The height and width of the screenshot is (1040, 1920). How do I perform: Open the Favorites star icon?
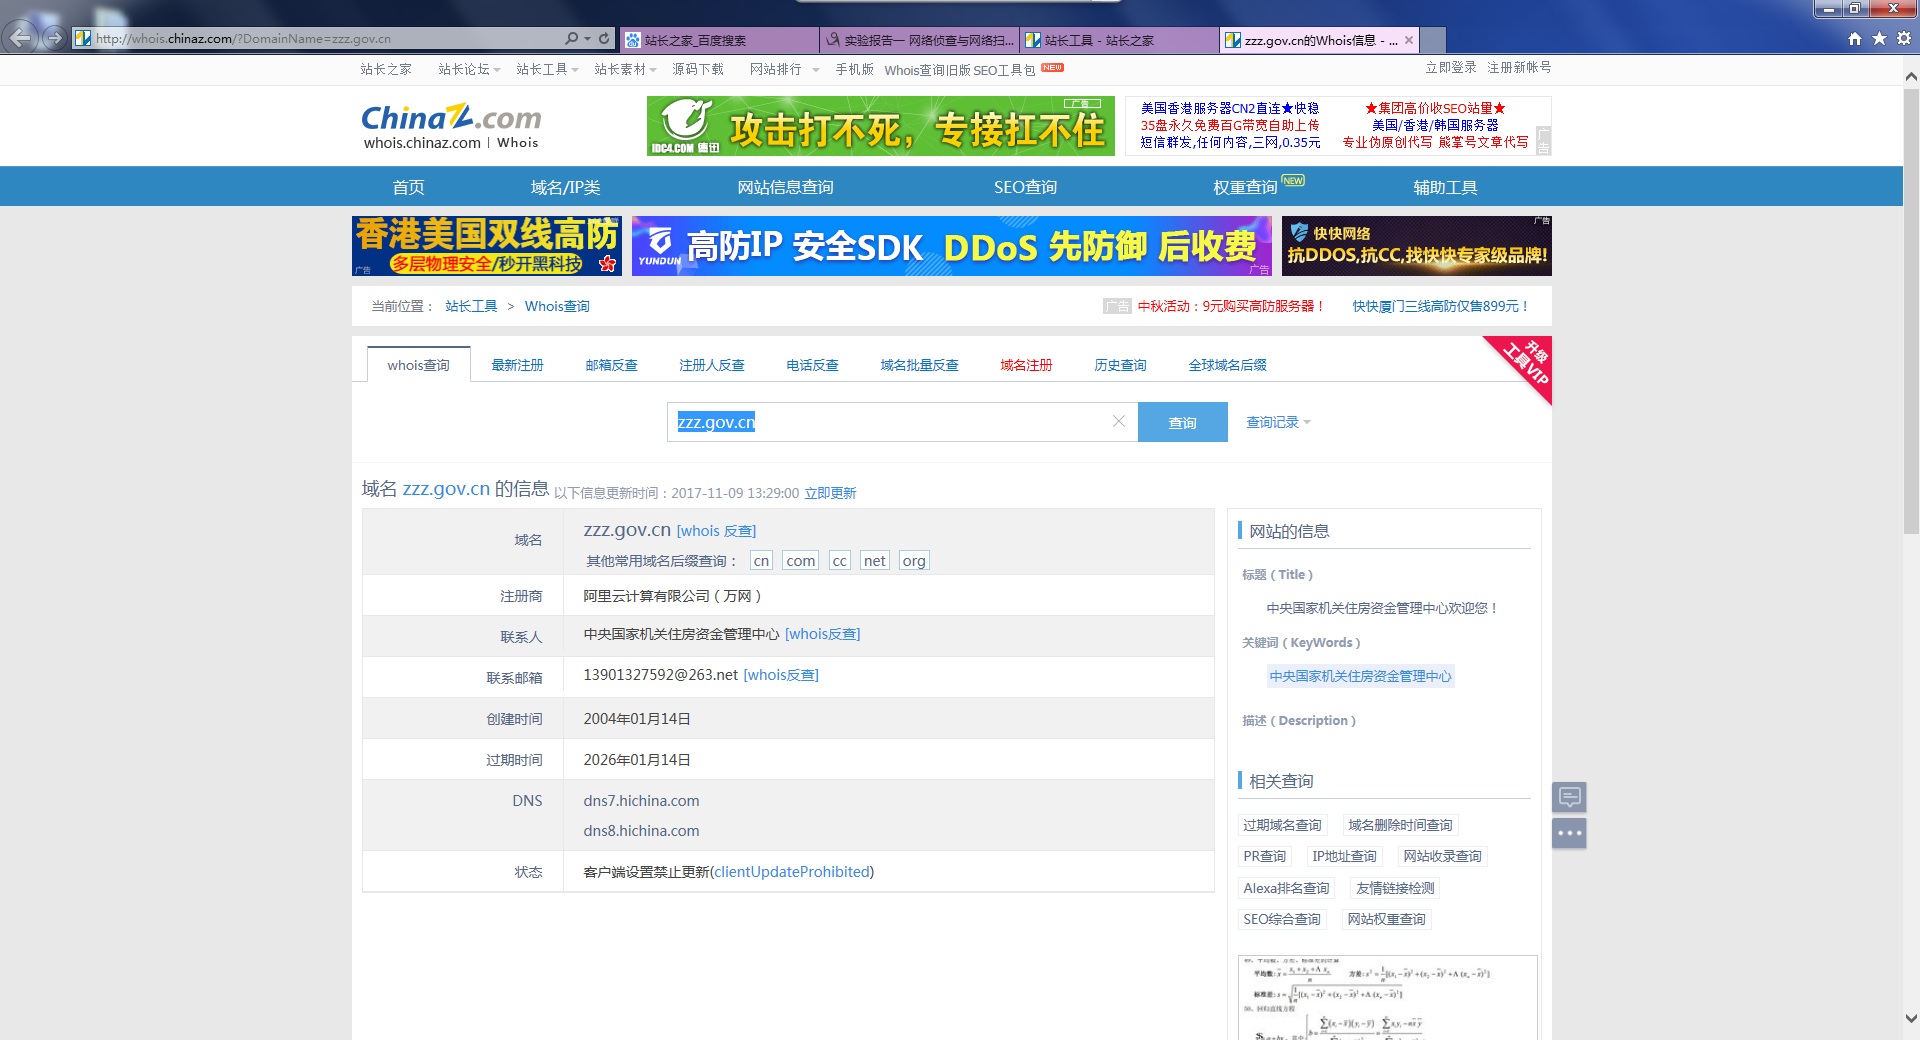tap(1879, 38)
